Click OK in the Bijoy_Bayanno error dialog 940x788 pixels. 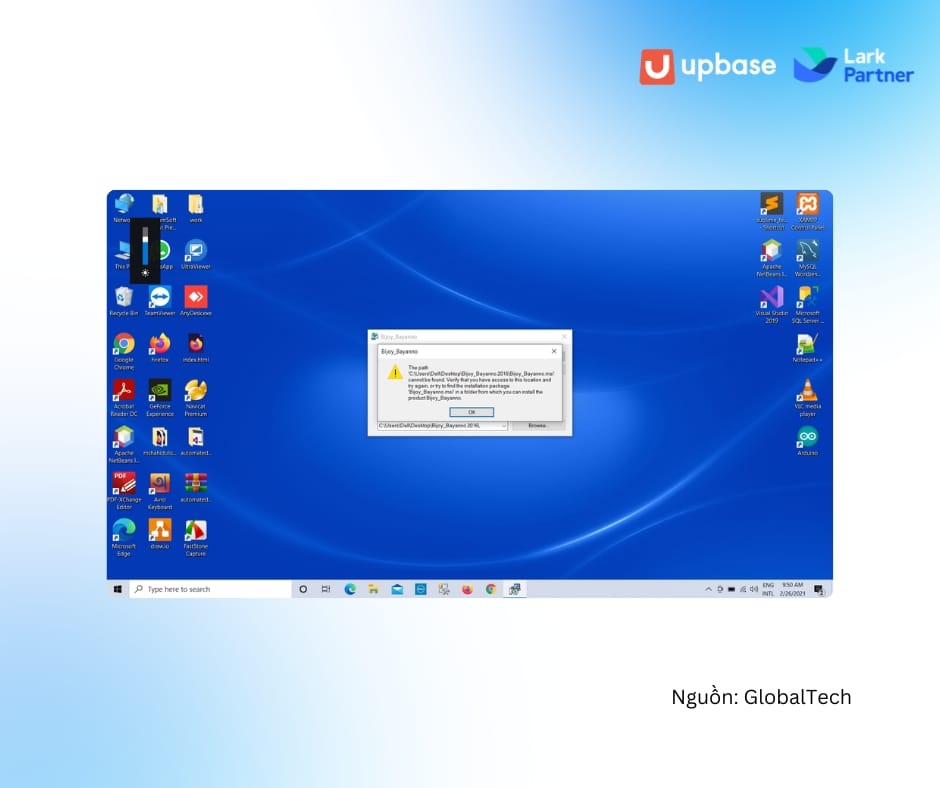click(x=472, y=412)
